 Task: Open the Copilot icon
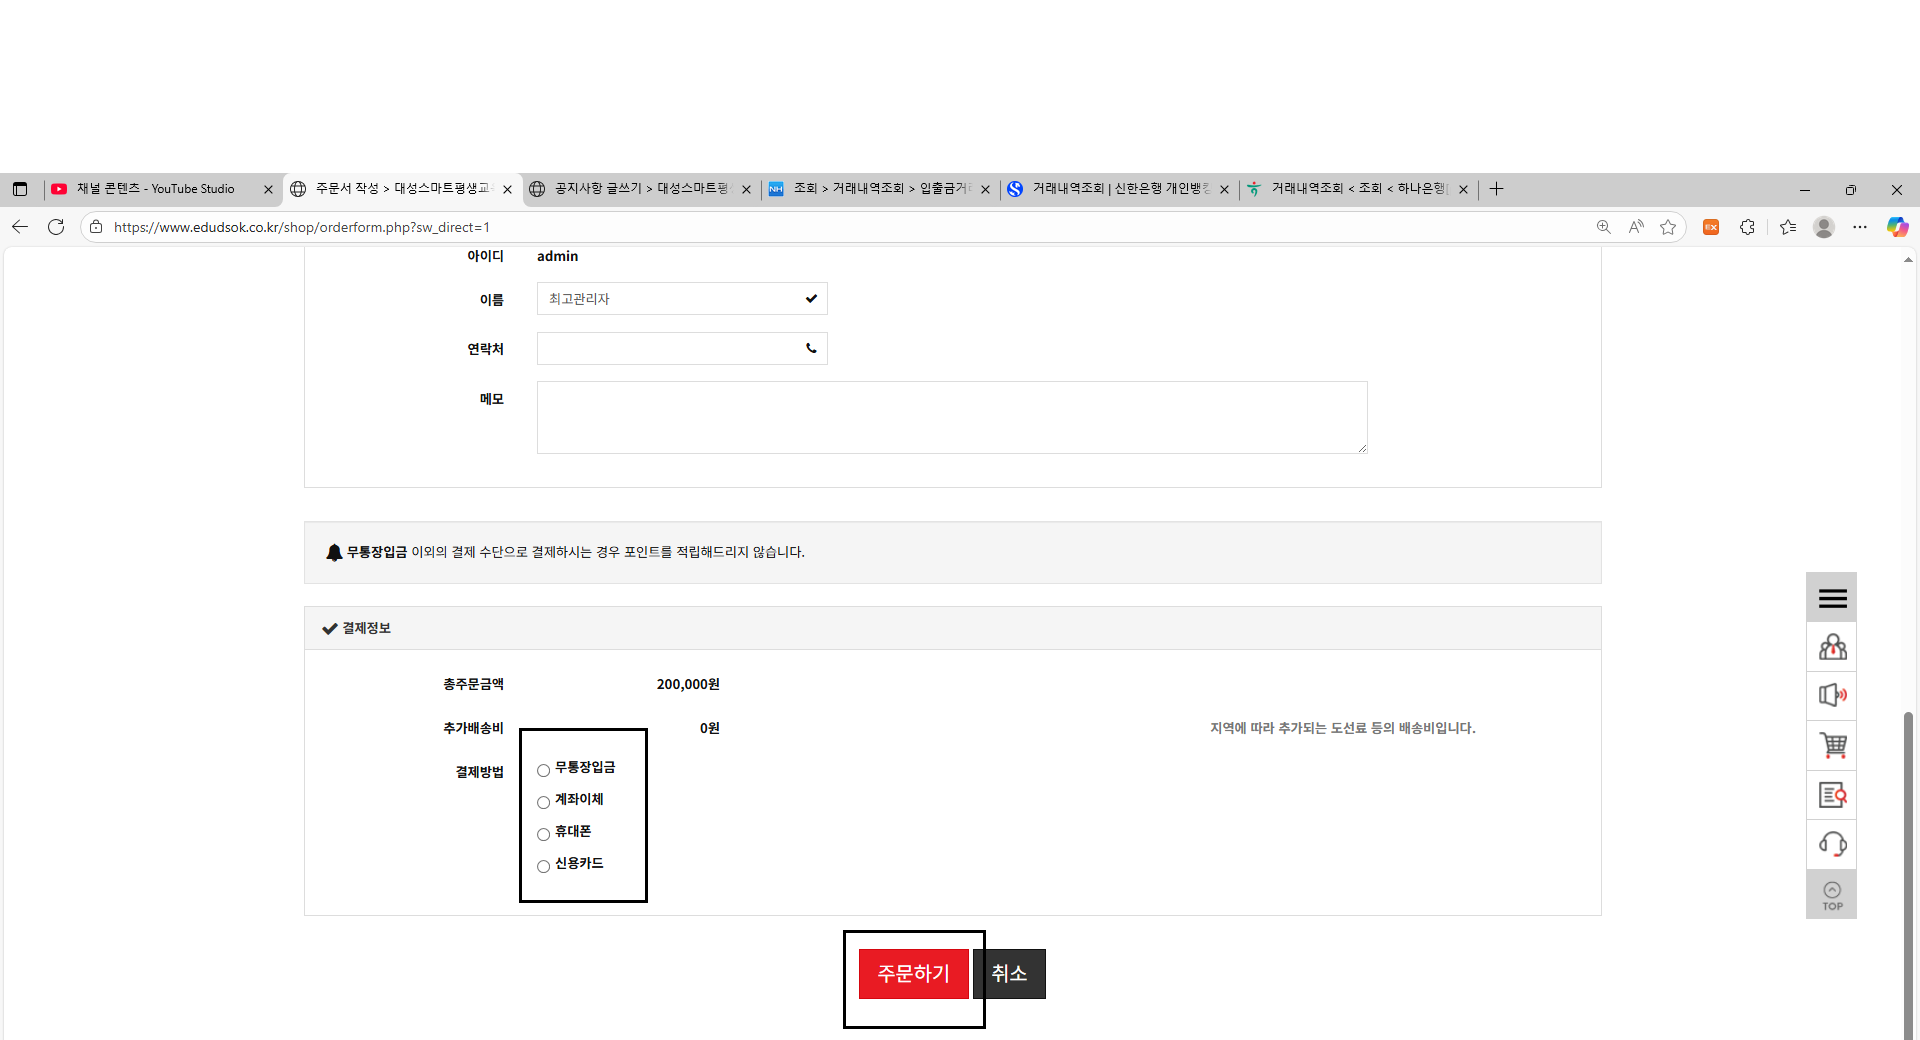[x=1897, y=227]
